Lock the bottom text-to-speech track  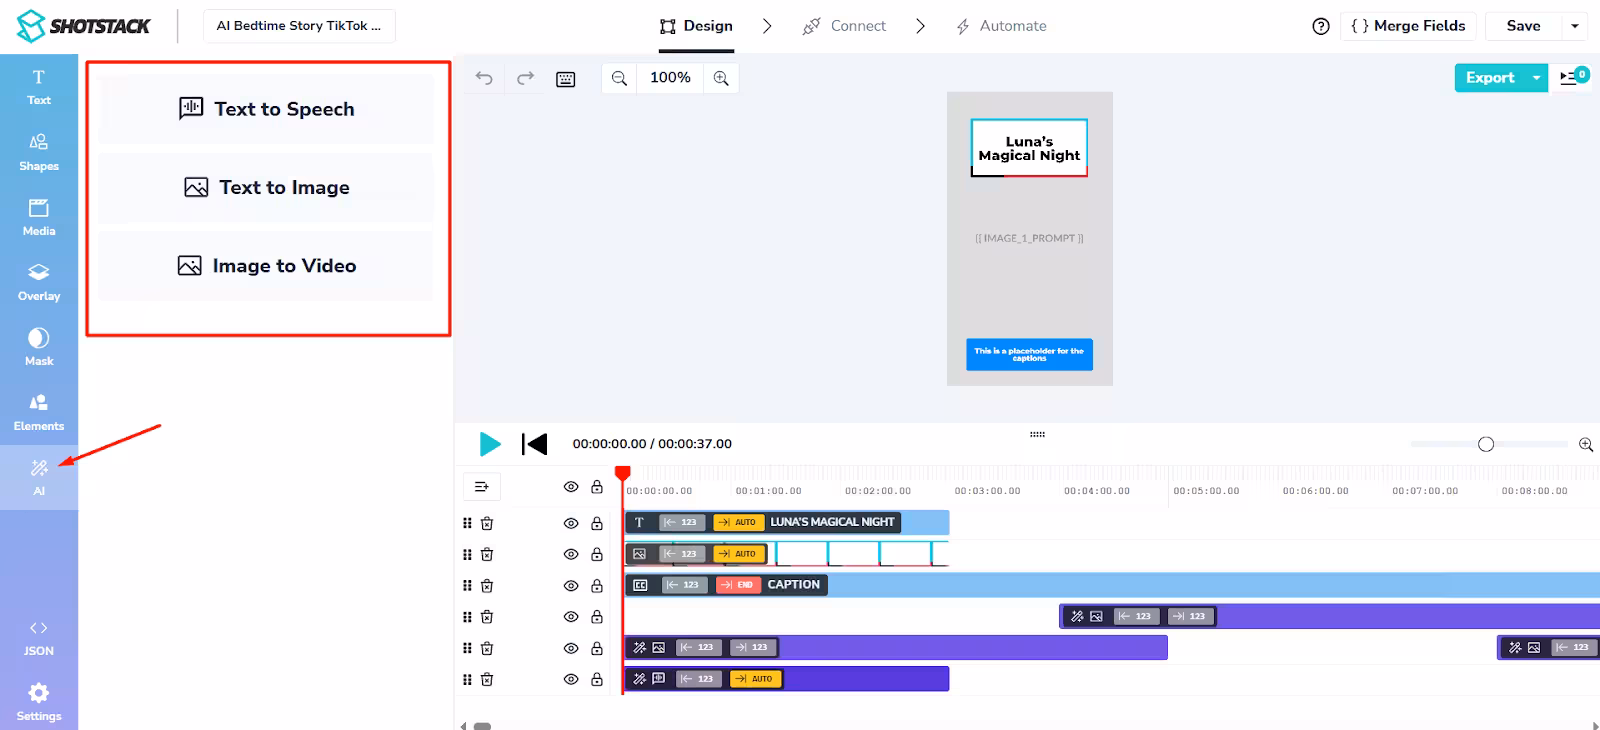click(x=597, y=679)
